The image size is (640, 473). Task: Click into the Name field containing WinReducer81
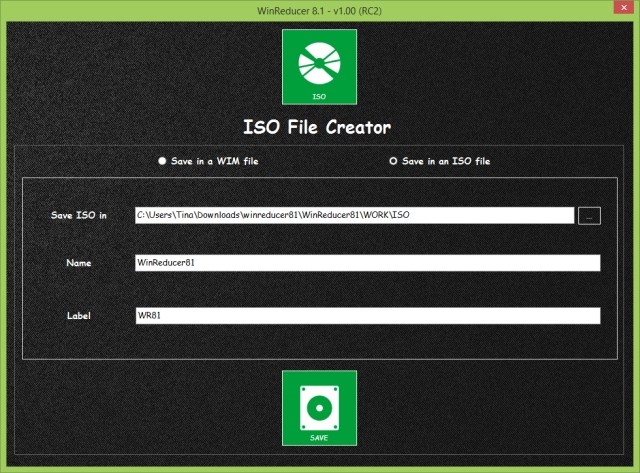coord(367,263)
